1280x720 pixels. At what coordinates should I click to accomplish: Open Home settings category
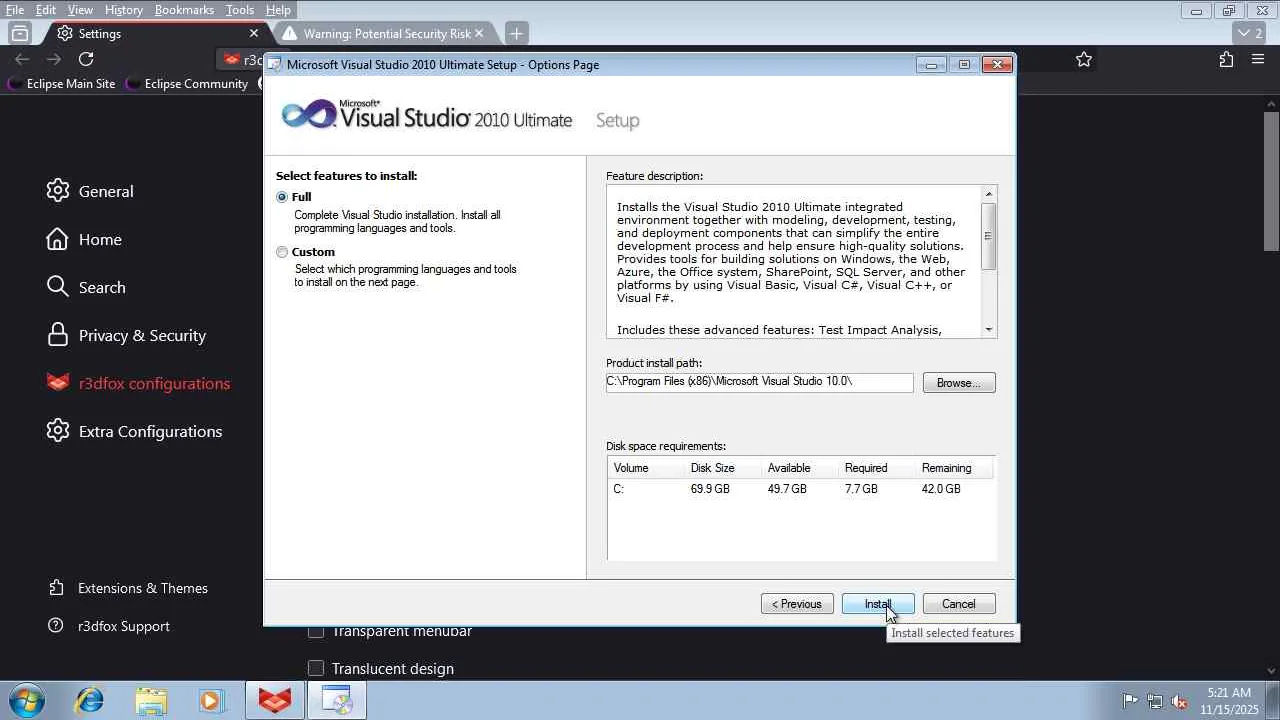84,239
